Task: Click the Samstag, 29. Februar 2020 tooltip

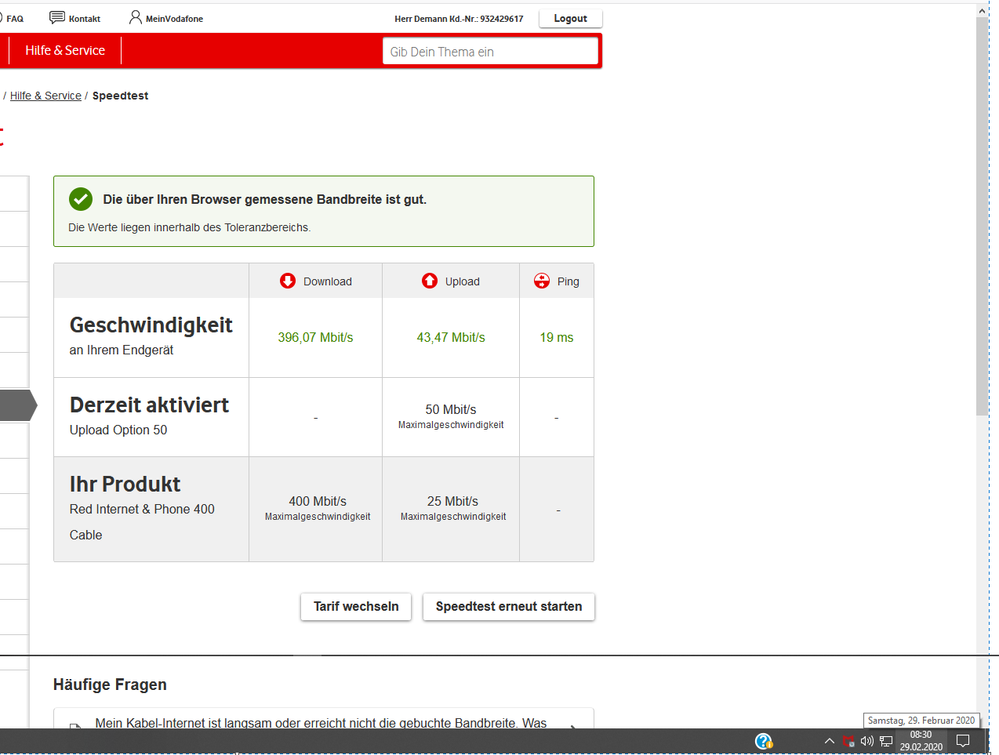Action: pyautogui.click(x=921, y=721)
